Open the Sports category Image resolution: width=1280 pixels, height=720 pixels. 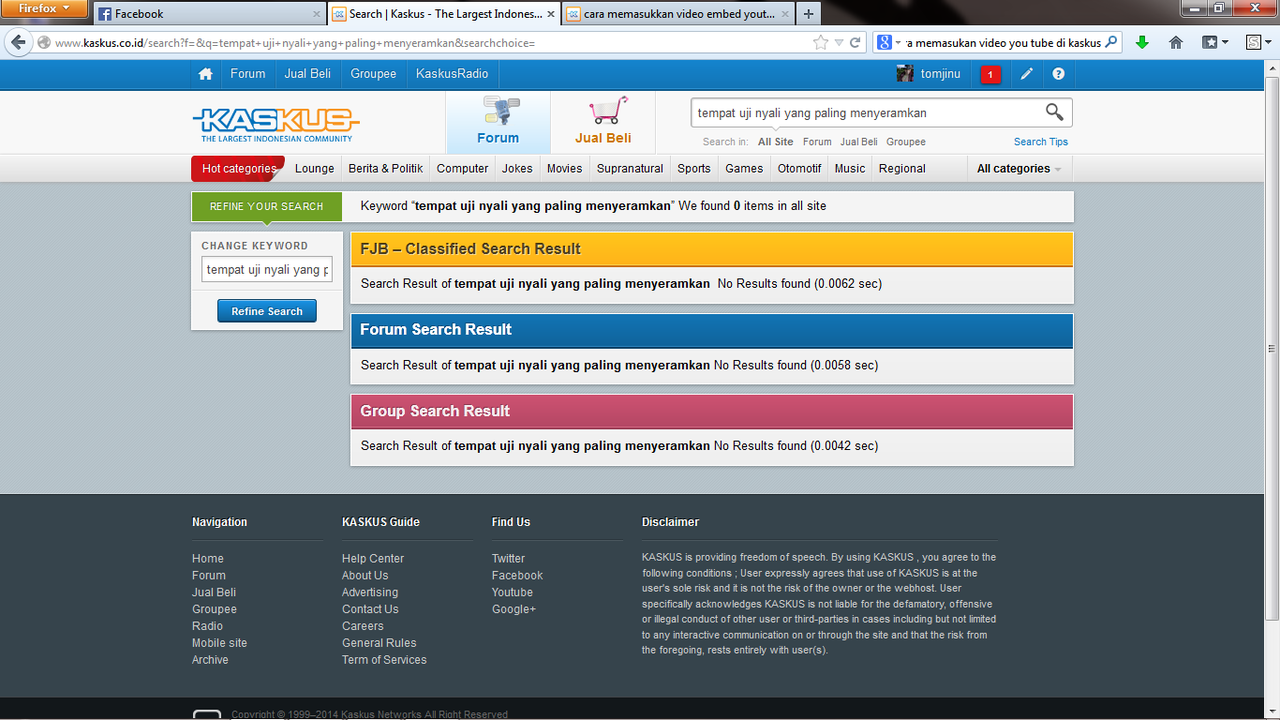(x=694, y=169)
